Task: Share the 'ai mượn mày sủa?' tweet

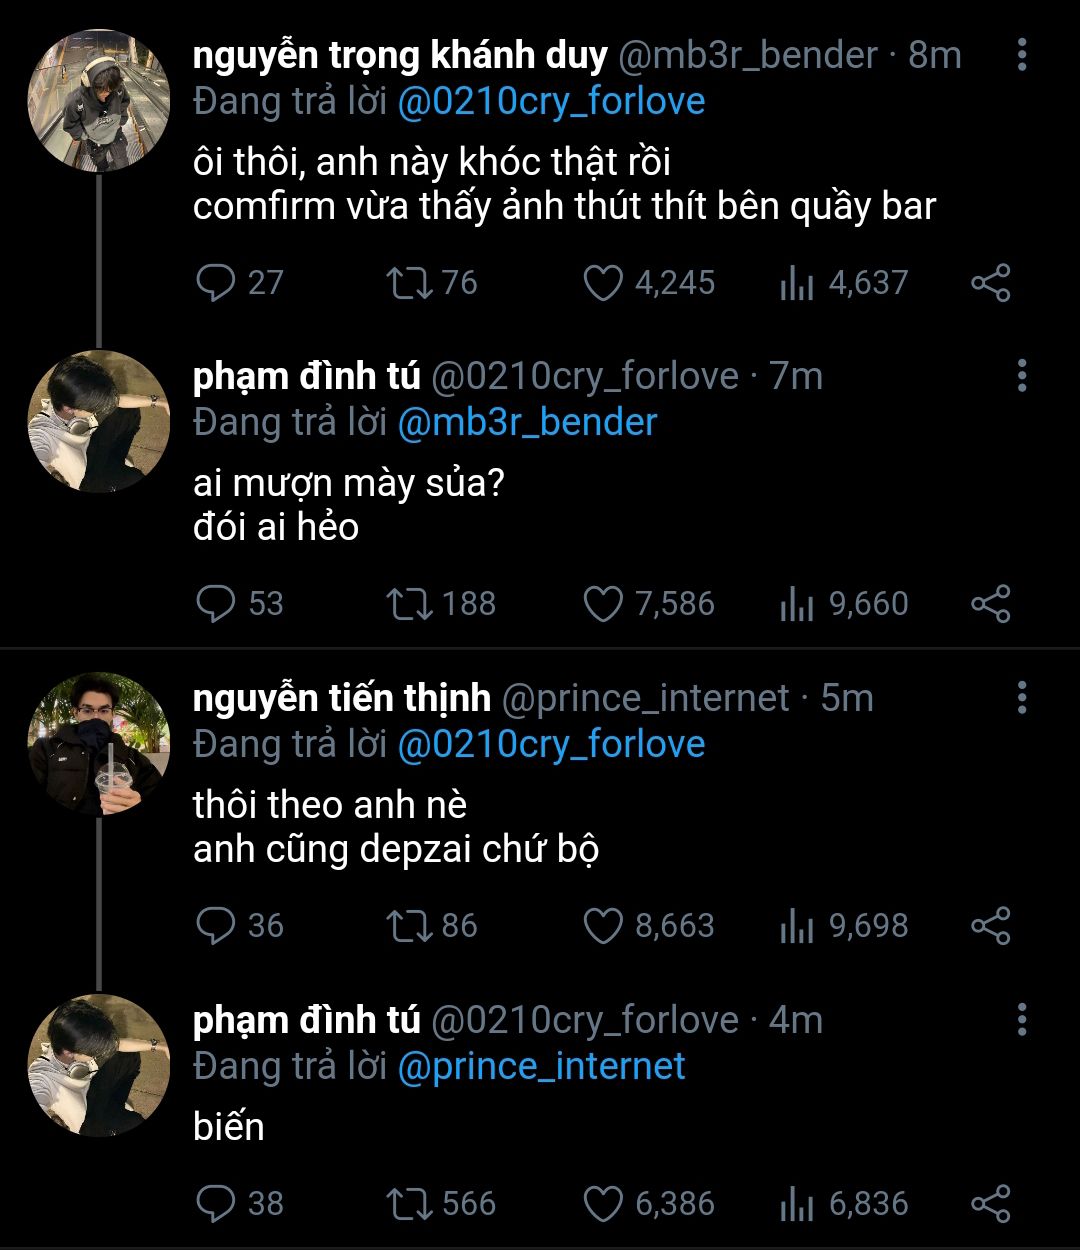Action: coord(991,604)
